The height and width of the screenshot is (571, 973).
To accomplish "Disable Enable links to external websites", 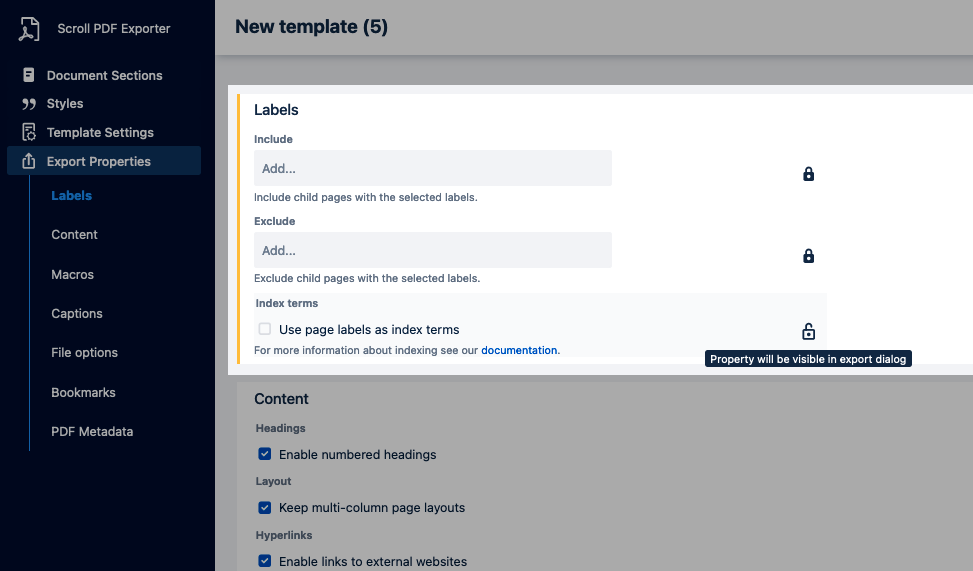I will click(265, 561).
